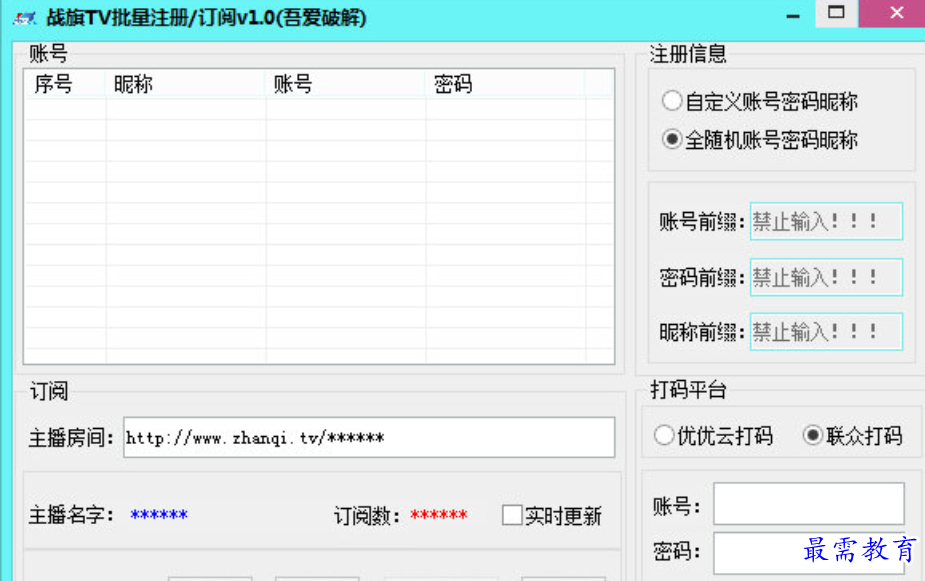The width and height of the screenshot is (925, 581).
Task: Click the 打码平台 账号 input field
Action: click(x=809, y=504)
